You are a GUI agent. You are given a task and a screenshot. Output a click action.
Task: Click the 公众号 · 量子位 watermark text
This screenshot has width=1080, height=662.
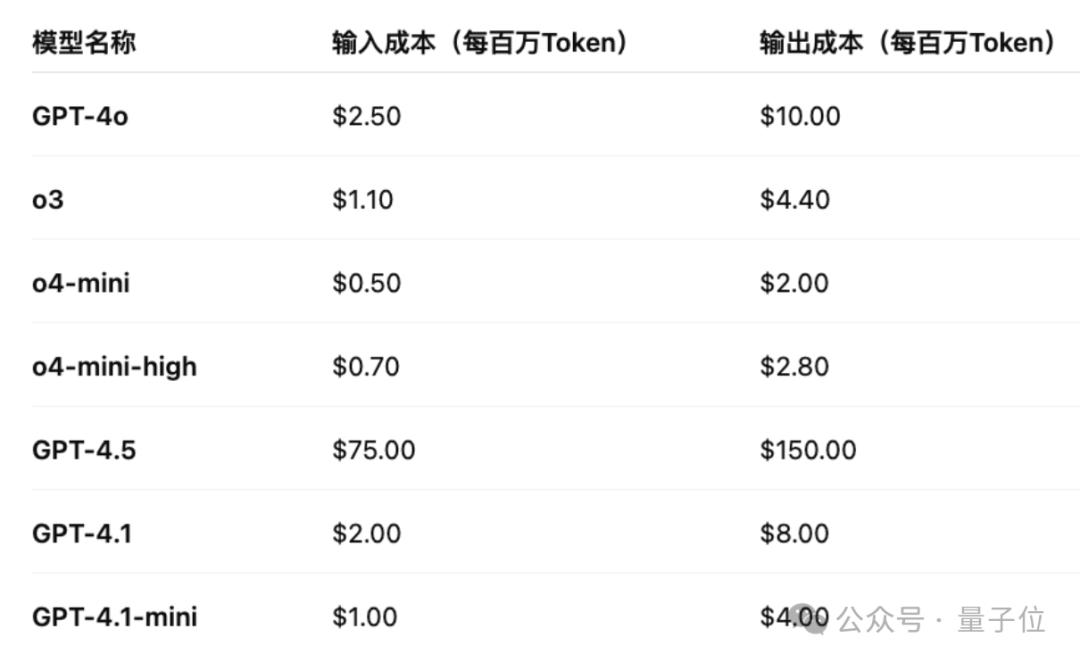(941, 621)
